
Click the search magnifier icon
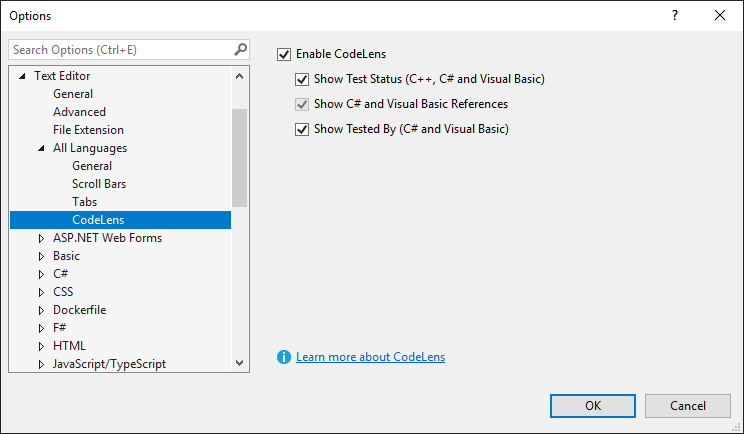[241, 49]
